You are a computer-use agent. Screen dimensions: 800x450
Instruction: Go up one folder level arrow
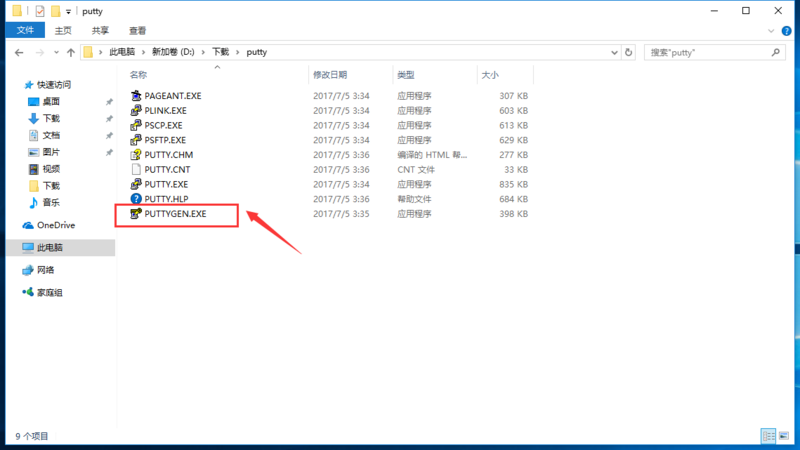click(71, 52)
